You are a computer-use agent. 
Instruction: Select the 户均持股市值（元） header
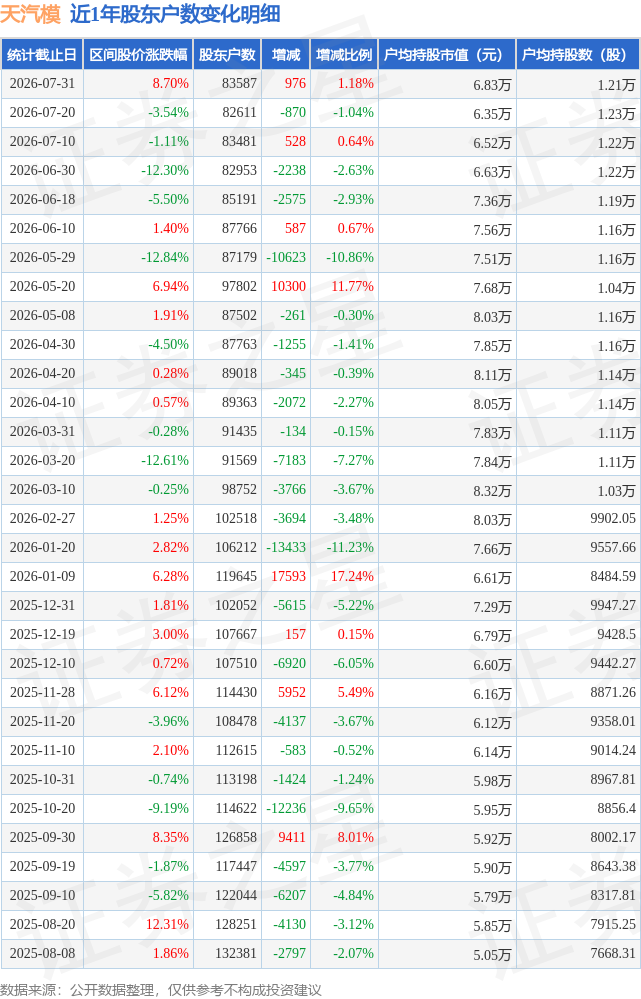[x=447, y=55]
